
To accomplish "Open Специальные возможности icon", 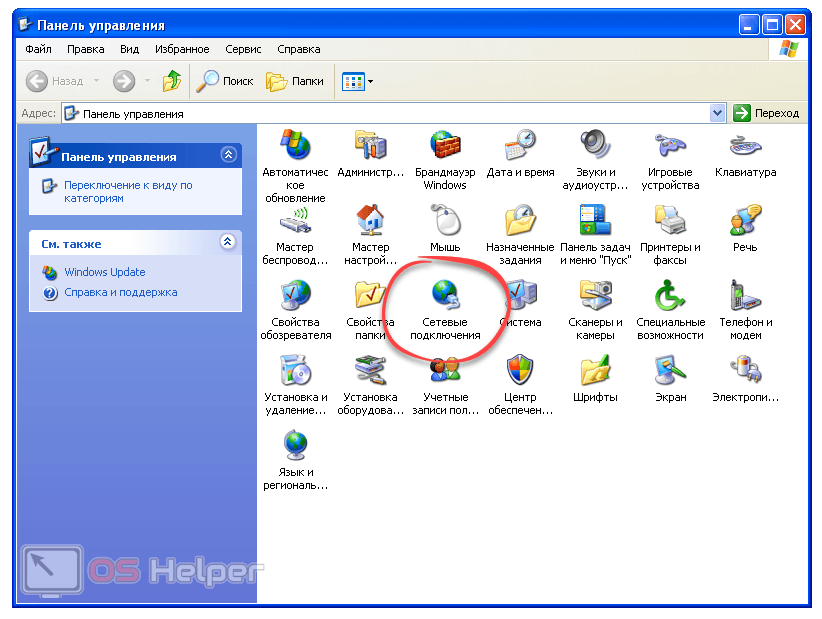I will point(670,296).
